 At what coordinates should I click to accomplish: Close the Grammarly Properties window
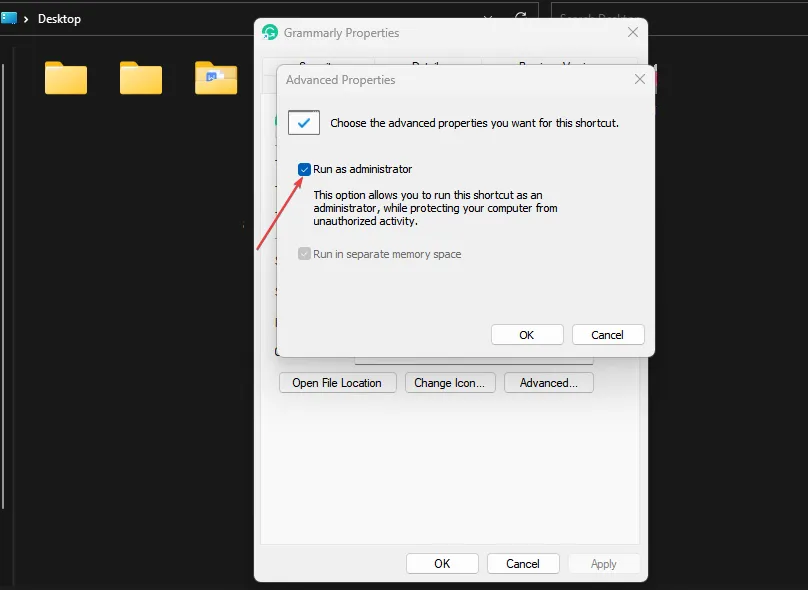633,32
